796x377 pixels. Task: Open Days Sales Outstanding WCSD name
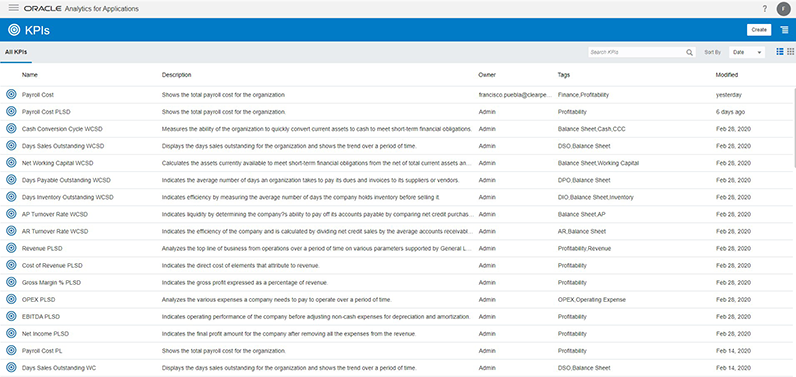[63, 146]
